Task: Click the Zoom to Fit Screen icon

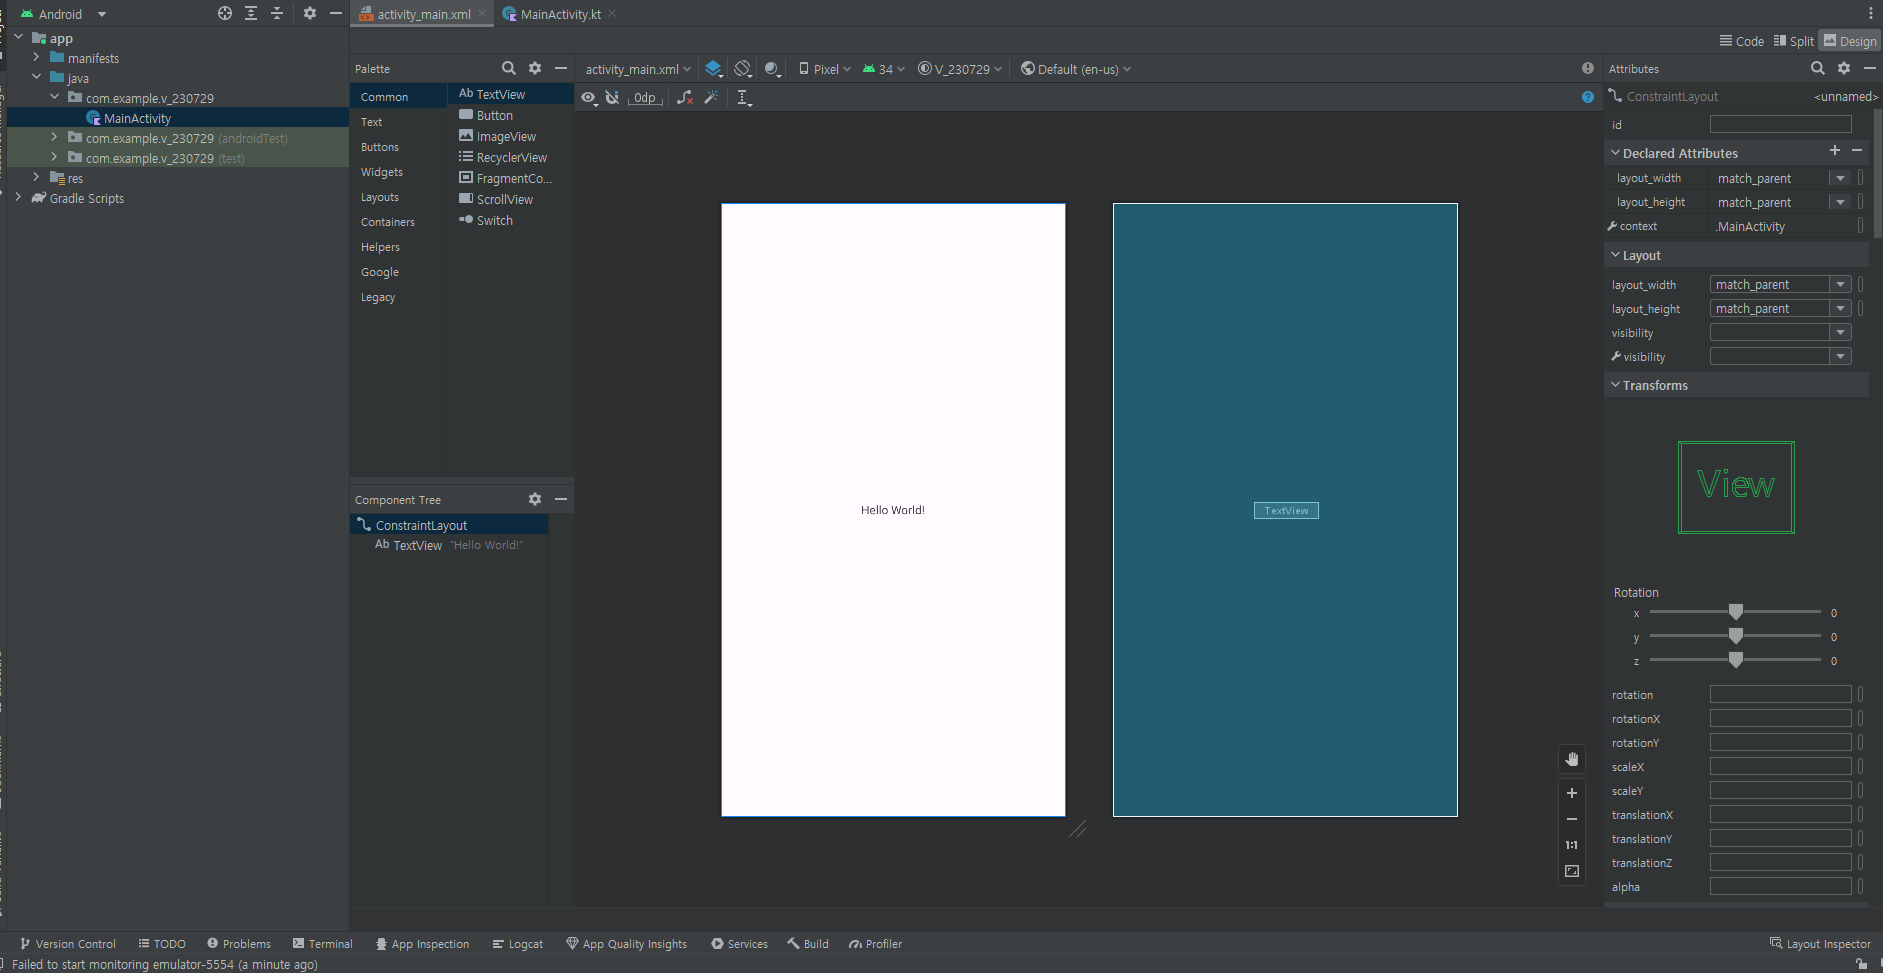Action: click(x=1571, y=872)
